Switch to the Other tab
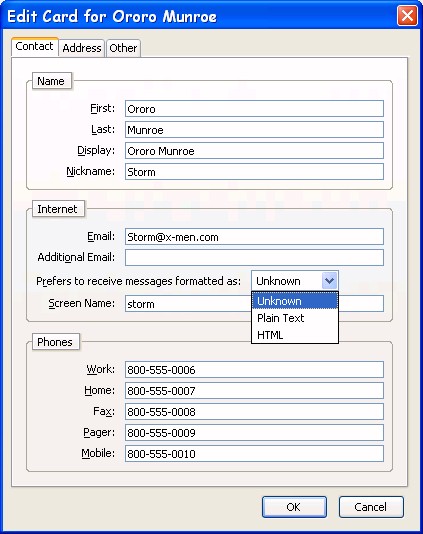The image size is (423, 534). coord(123,48)
